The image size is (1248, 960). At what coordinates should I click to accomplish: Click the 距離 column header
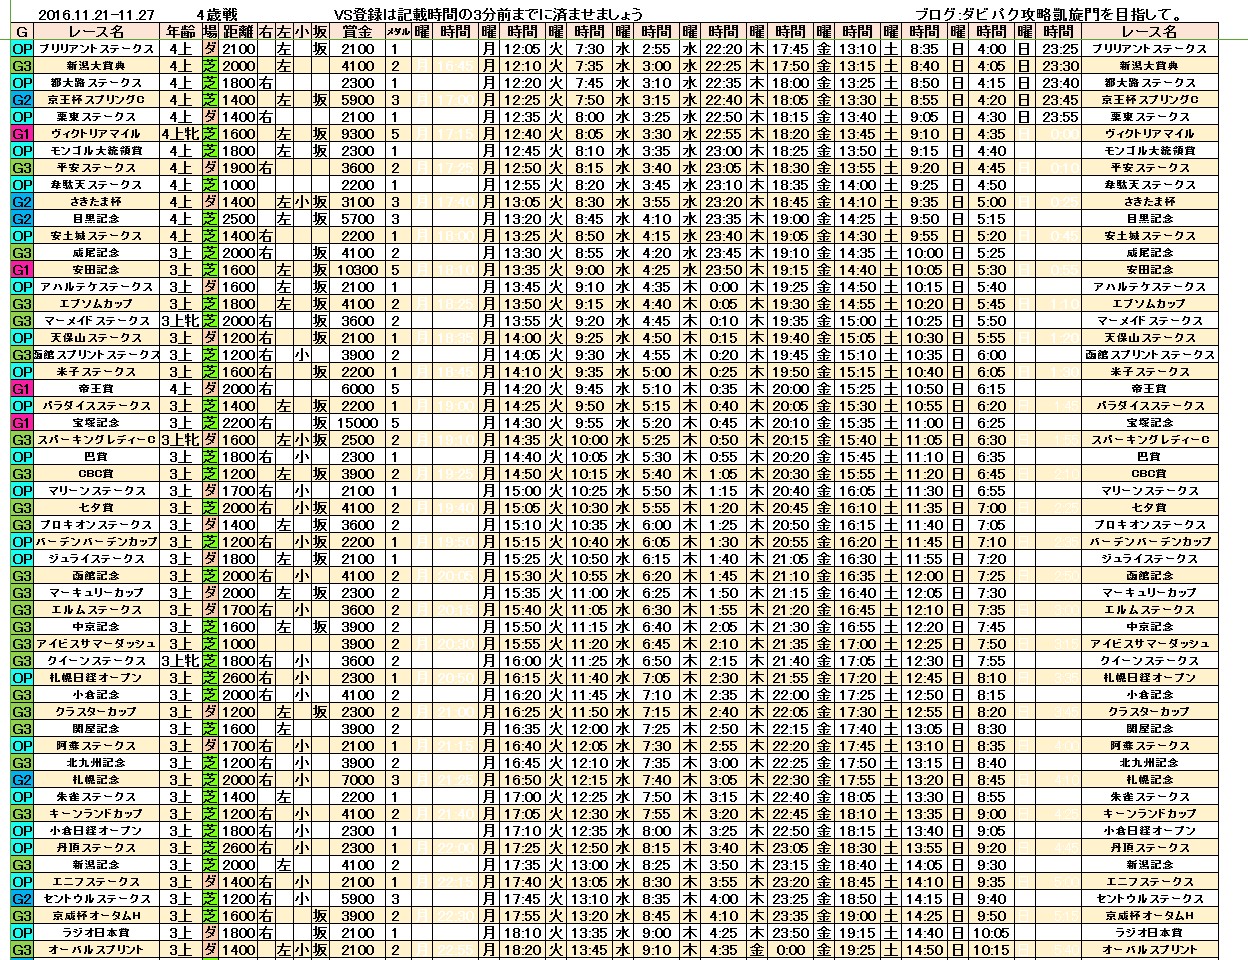coord(238,31)
